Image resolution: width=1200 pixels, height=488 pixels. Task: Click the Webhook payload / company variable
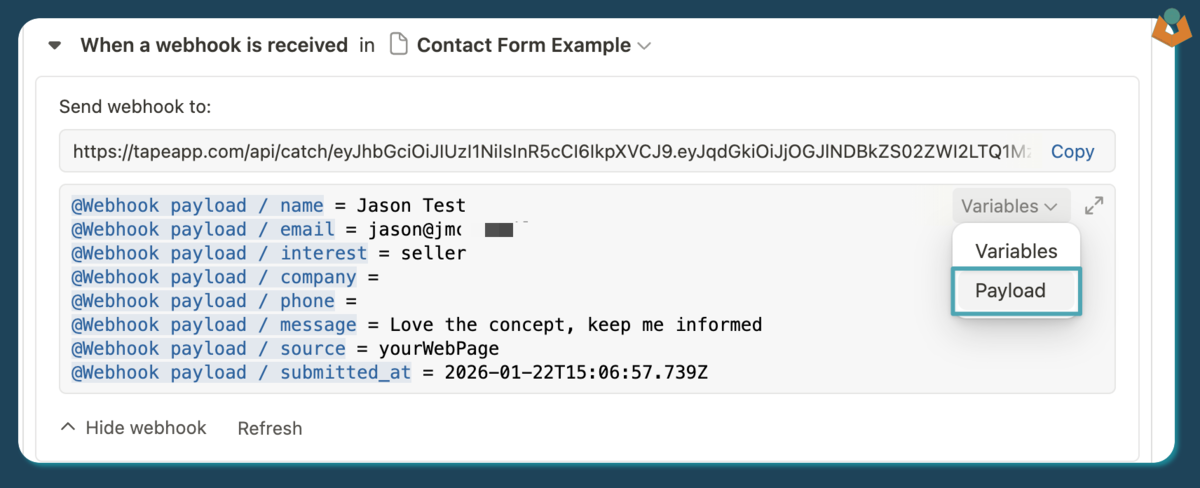213,278
